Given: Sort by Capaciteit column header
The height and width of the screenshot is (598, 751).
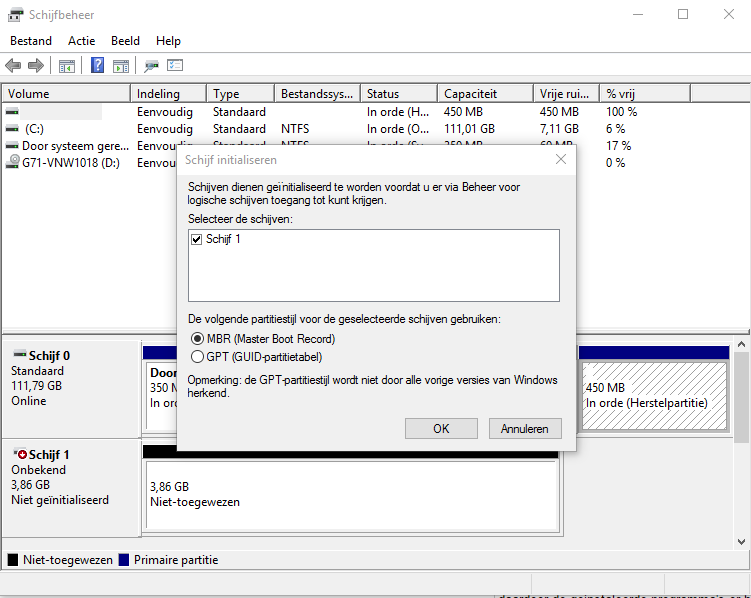Looking at the screenshot, I should (486, 93).
